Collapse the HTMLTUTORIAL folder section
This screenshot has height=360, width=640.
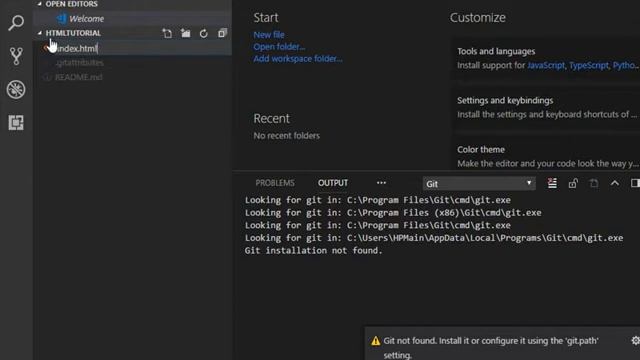(x=40, y=33)
